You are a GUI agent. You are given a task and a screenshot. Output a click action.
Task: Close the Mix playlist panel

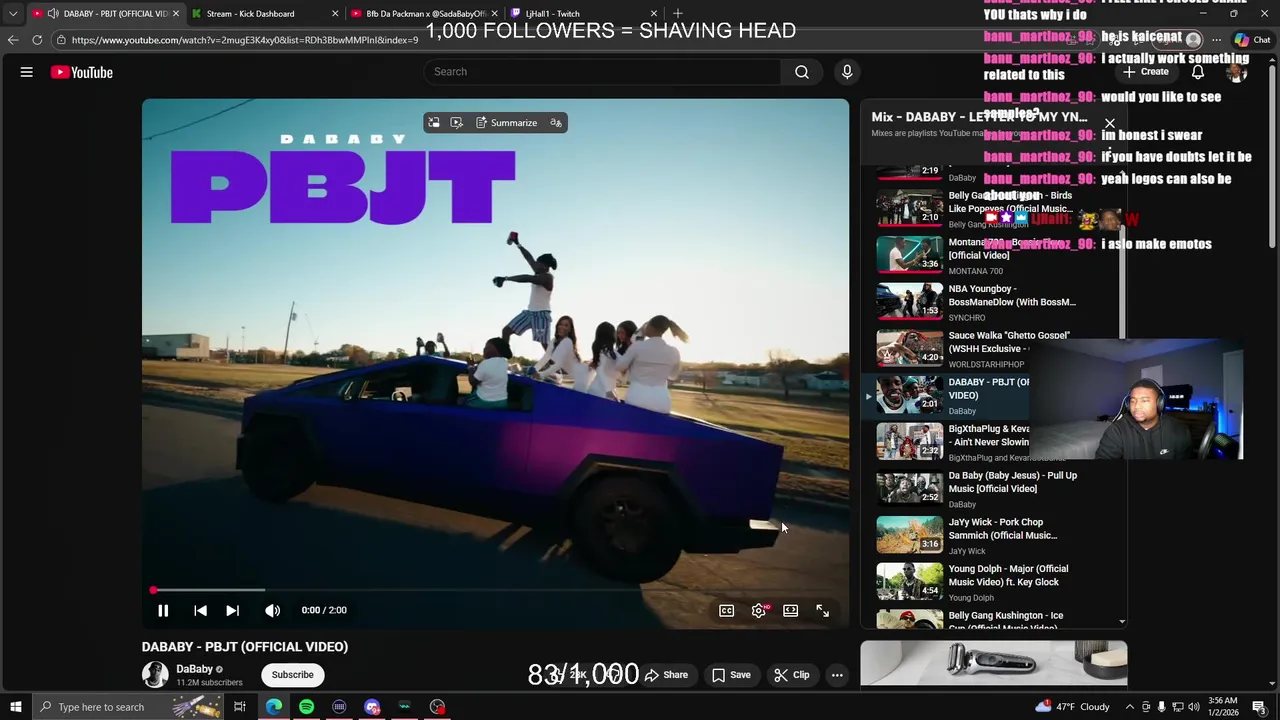[x=1110, y=124]
